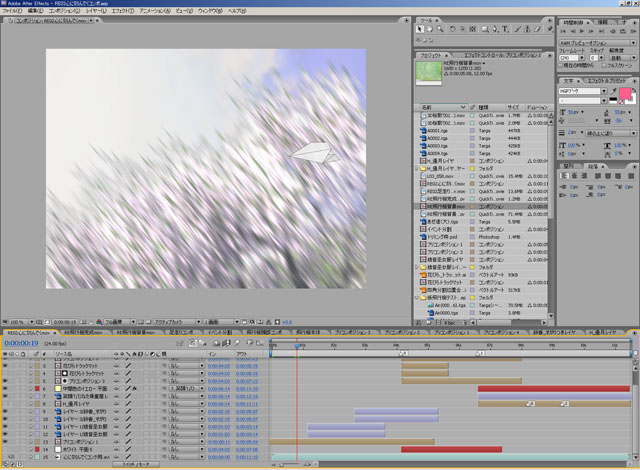The image size is (640, 470).
Task: Start playback with the Play button
Action: (x=582, y=31)
